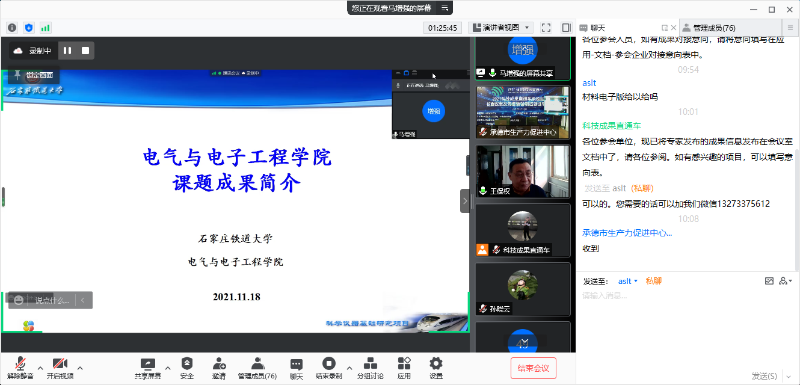Open Settings (设置) gear icon
Screen dimensions: 800x385
pos(436,368)
